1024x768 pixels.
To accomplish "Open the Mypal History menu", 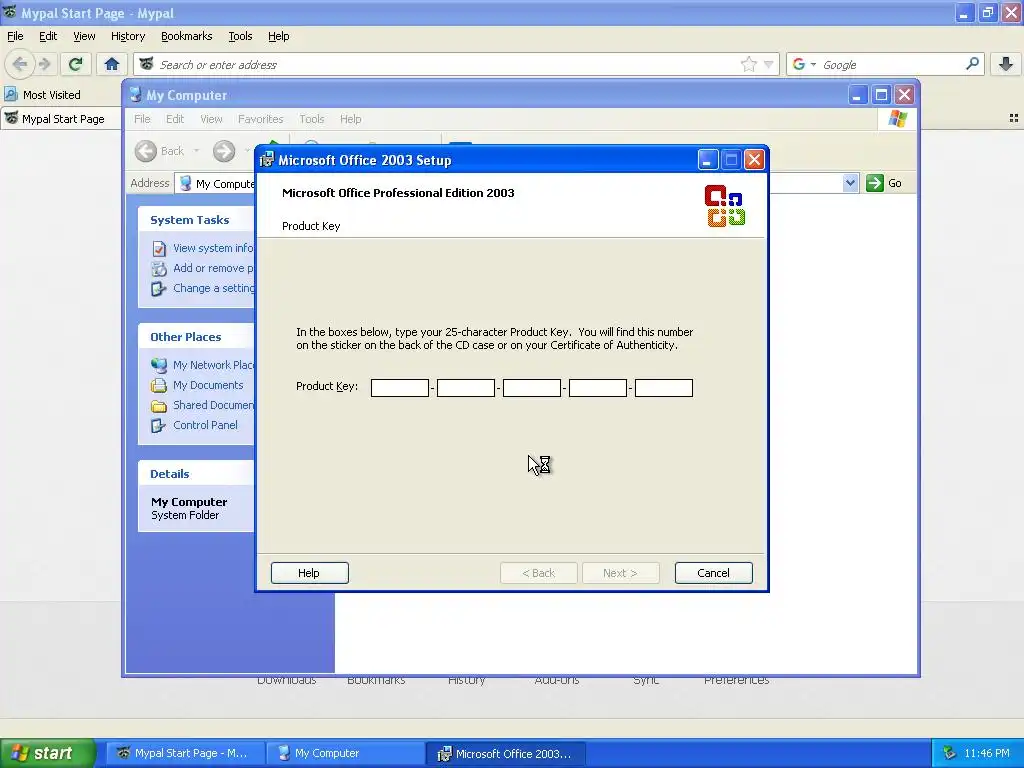I will tap(127, 36).
